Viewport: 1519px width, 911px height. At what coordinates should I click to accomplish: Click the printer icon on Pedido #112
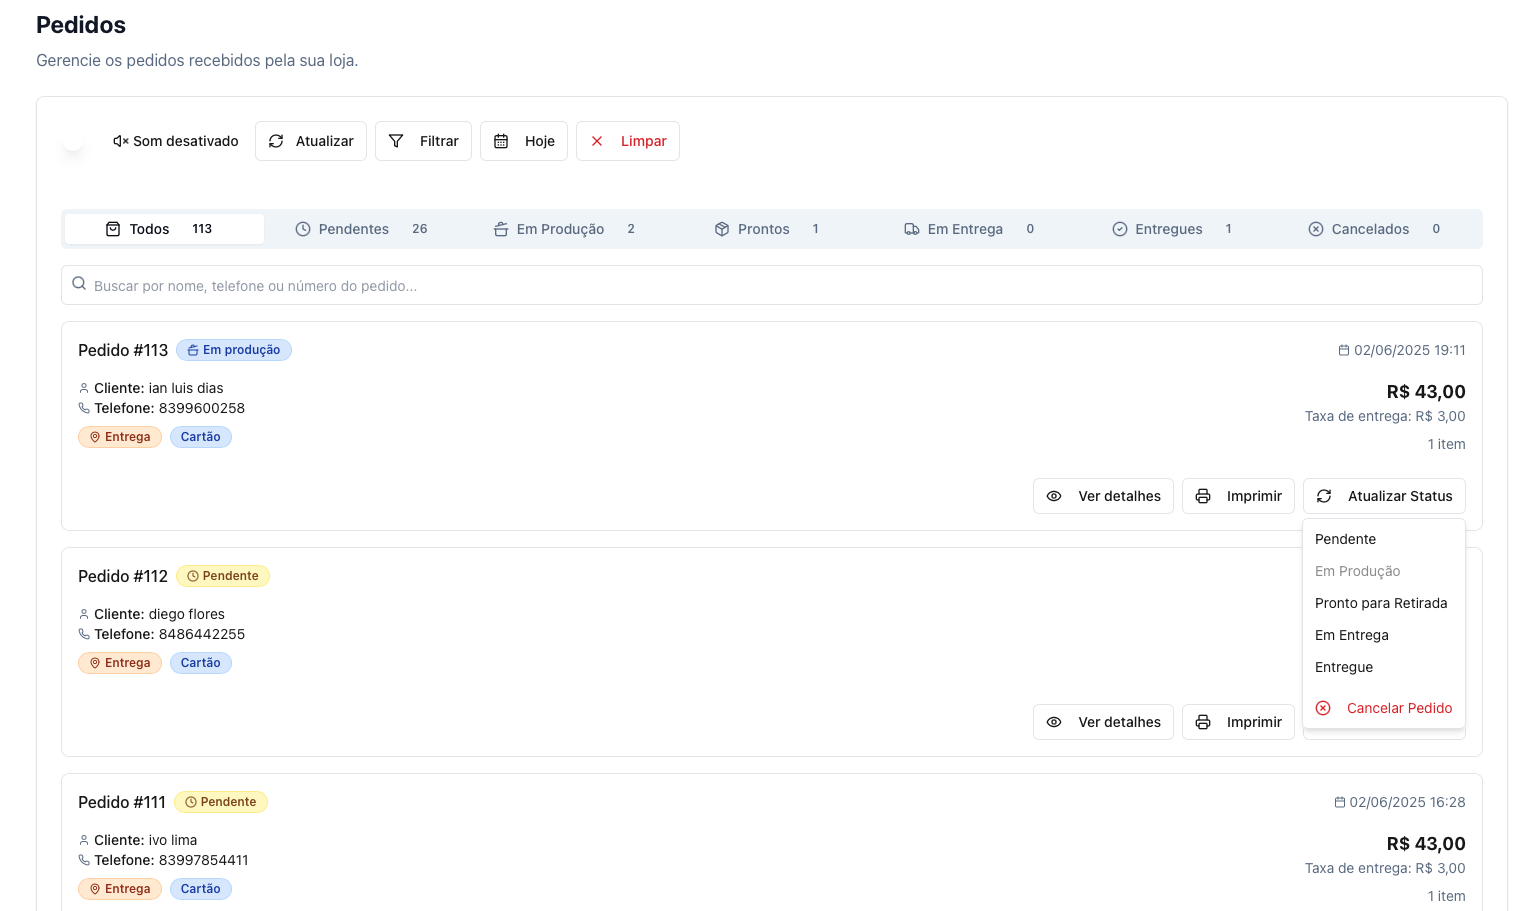point(1203,722)
